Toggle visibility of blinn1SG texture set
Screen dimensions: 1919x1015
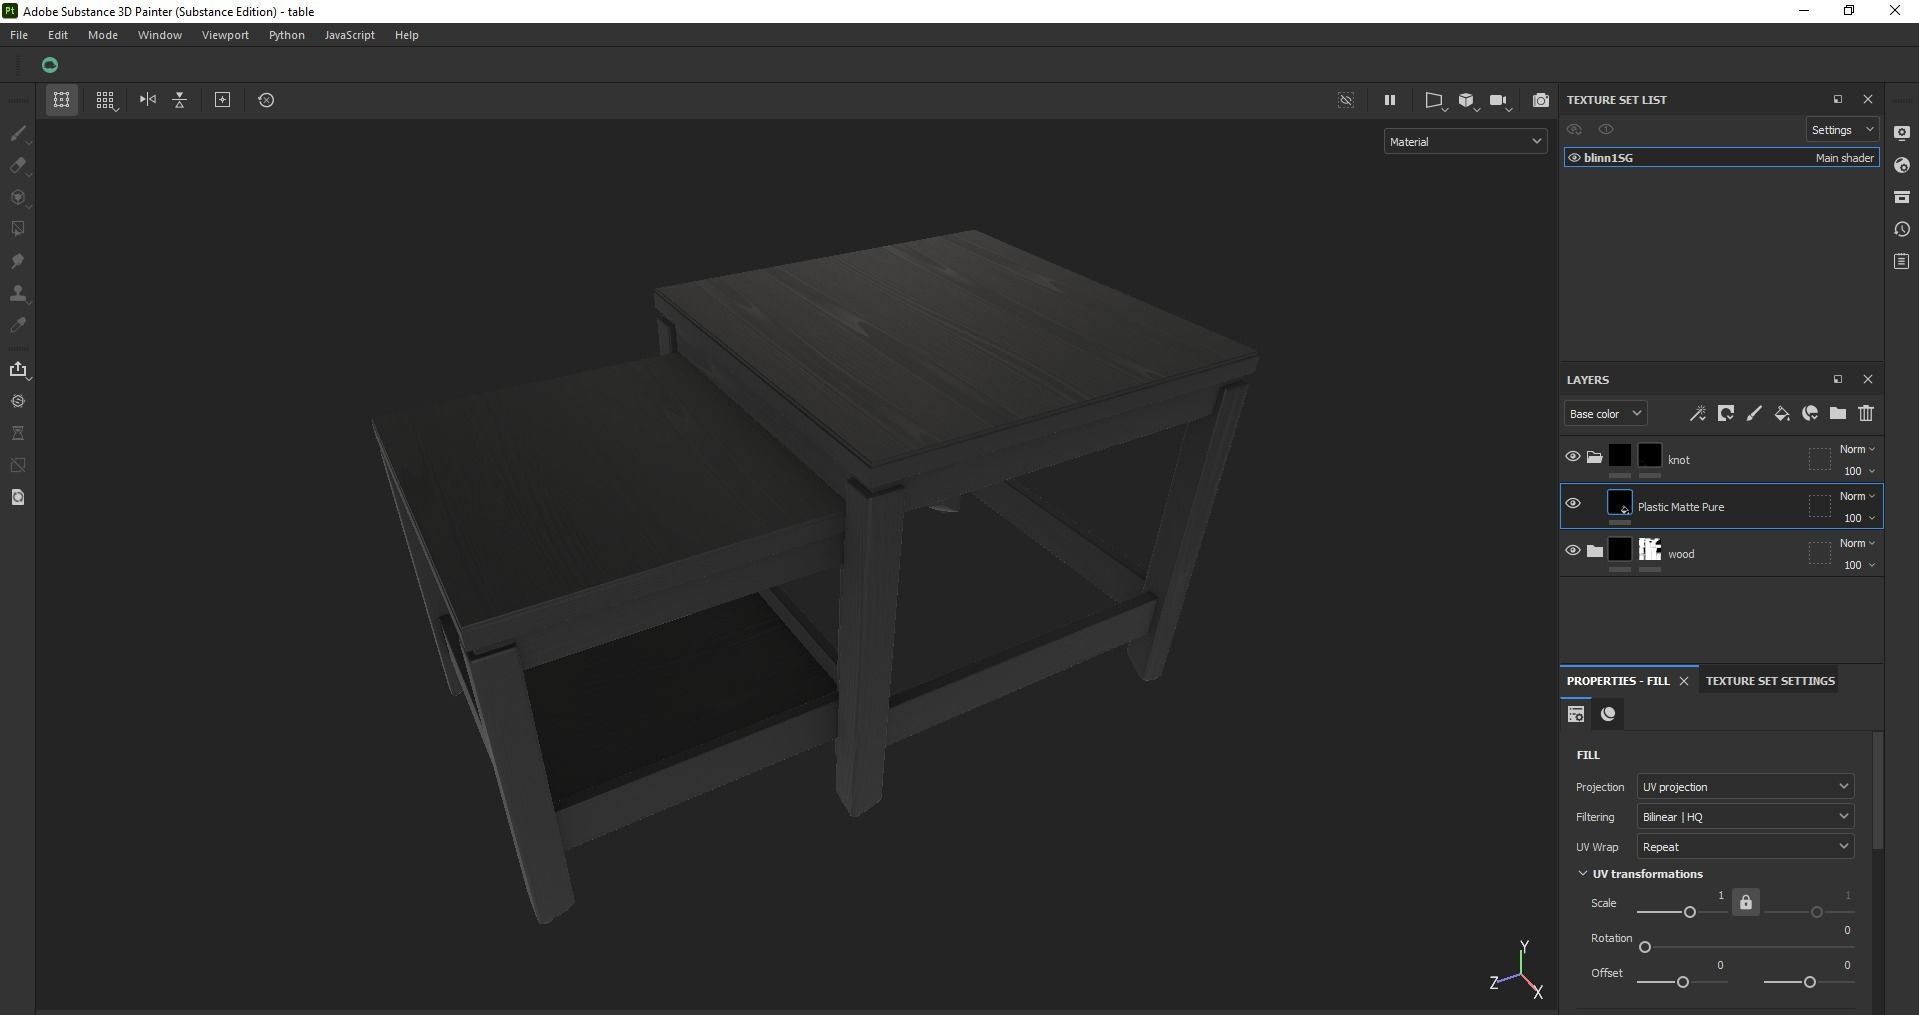tap(1574, 158)
